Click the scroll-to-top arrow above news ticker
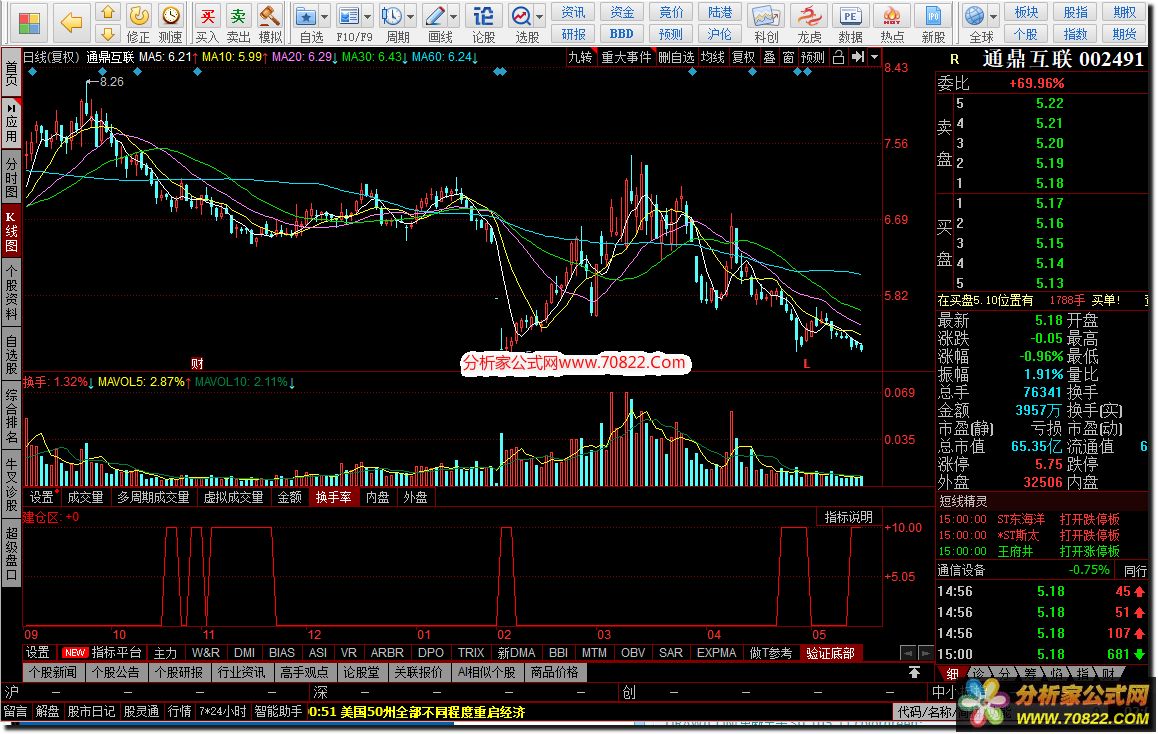The width and height of the screenshot is (1158, 734). click(914, 672)
